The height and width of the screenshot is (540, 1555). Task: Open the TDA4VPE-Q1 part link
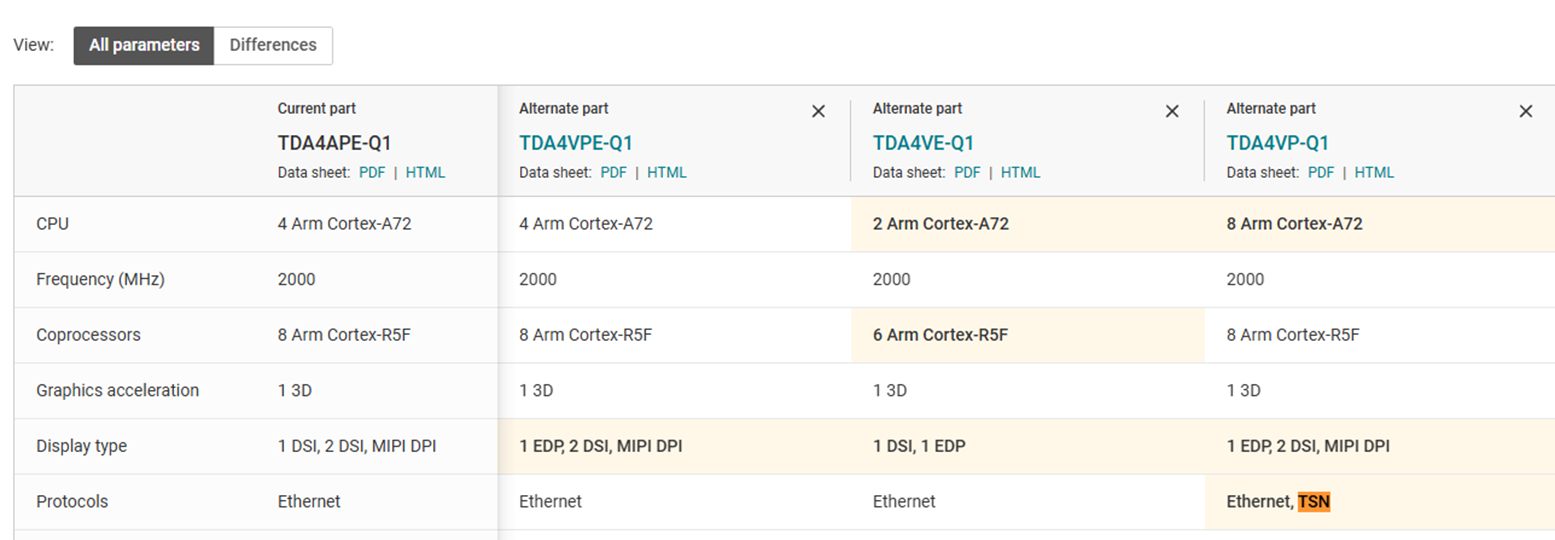pos(576,143)
